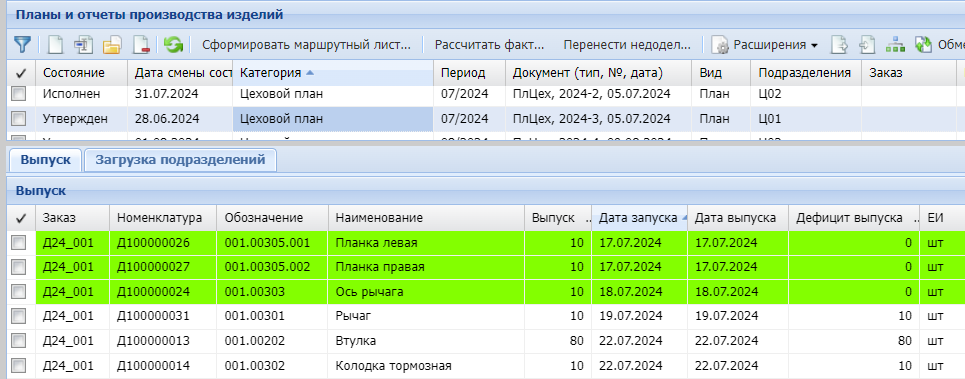Click Сформировать маршрутный лист button
The width and height of the screenshot is (965, 379).
306,45
